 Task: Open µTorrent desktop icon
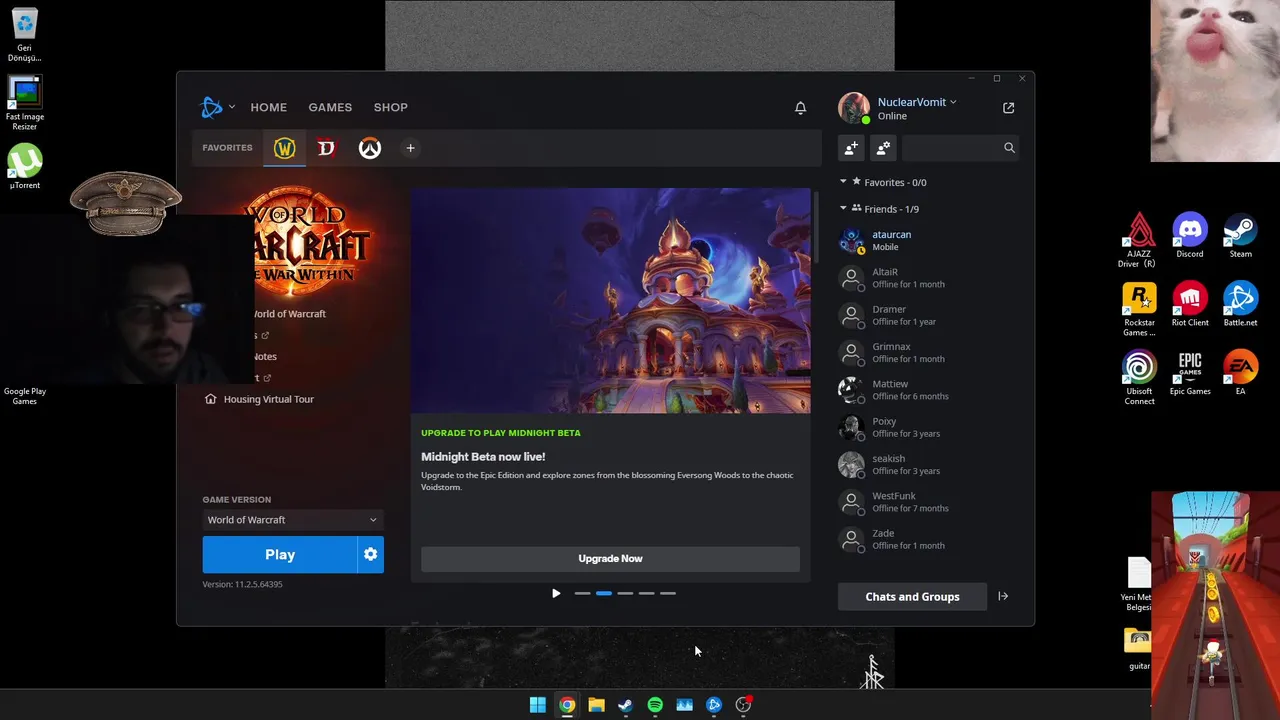point(25,167)
